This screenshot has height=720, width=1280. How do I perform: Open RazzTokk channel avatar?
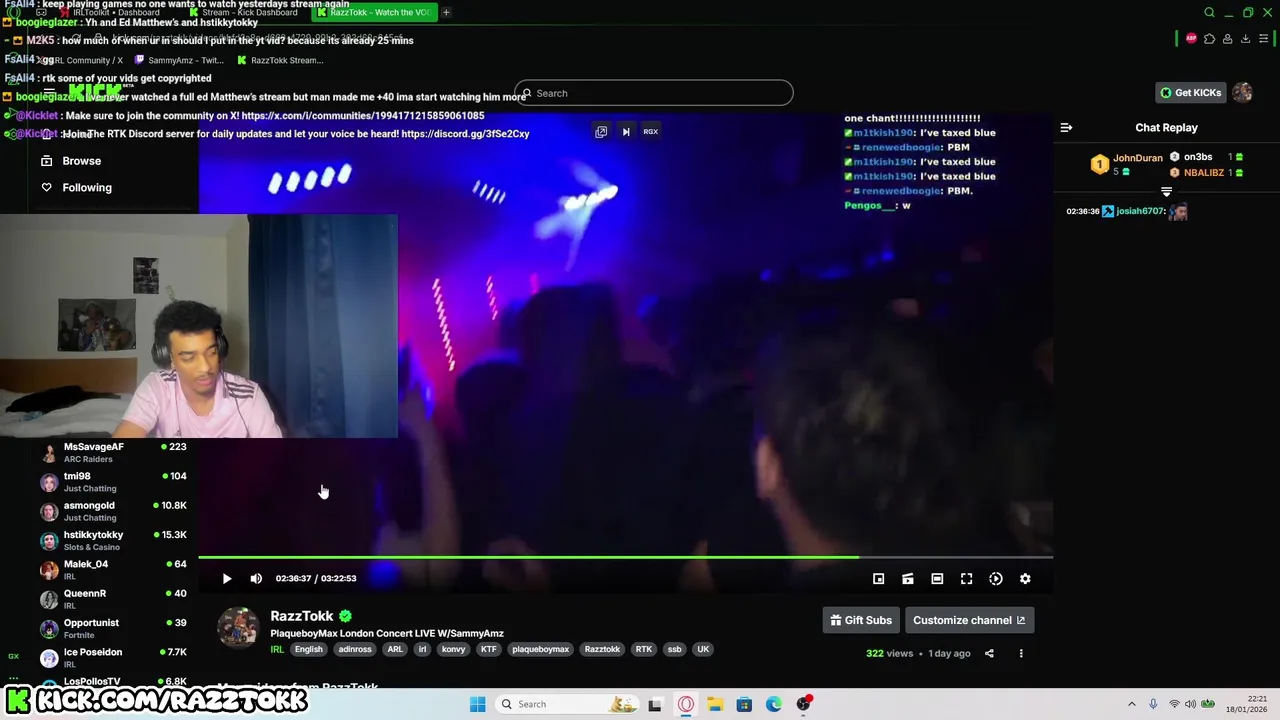tap(238, 627)
